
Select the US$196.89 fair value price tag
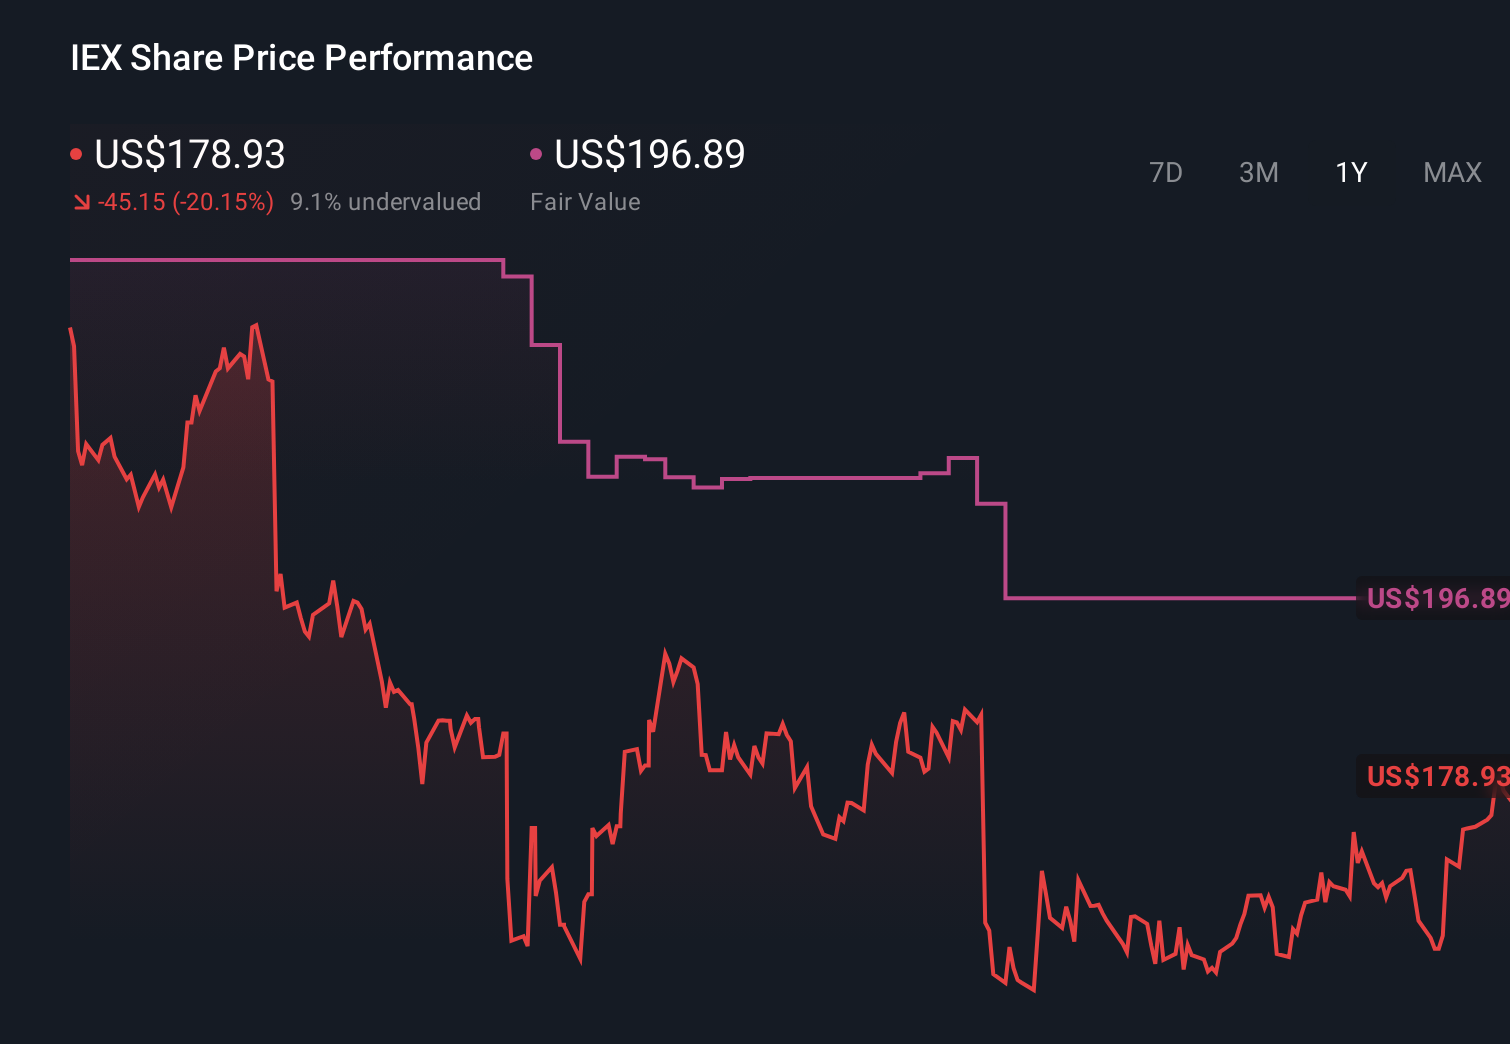click(x=1435, y=597)
